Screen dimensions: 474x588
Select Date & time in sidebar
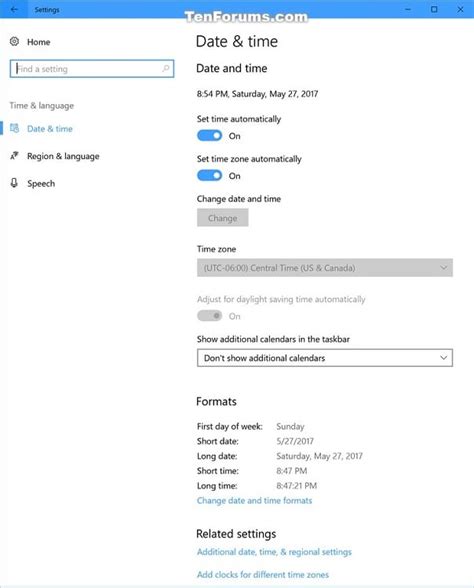point(50,129)
